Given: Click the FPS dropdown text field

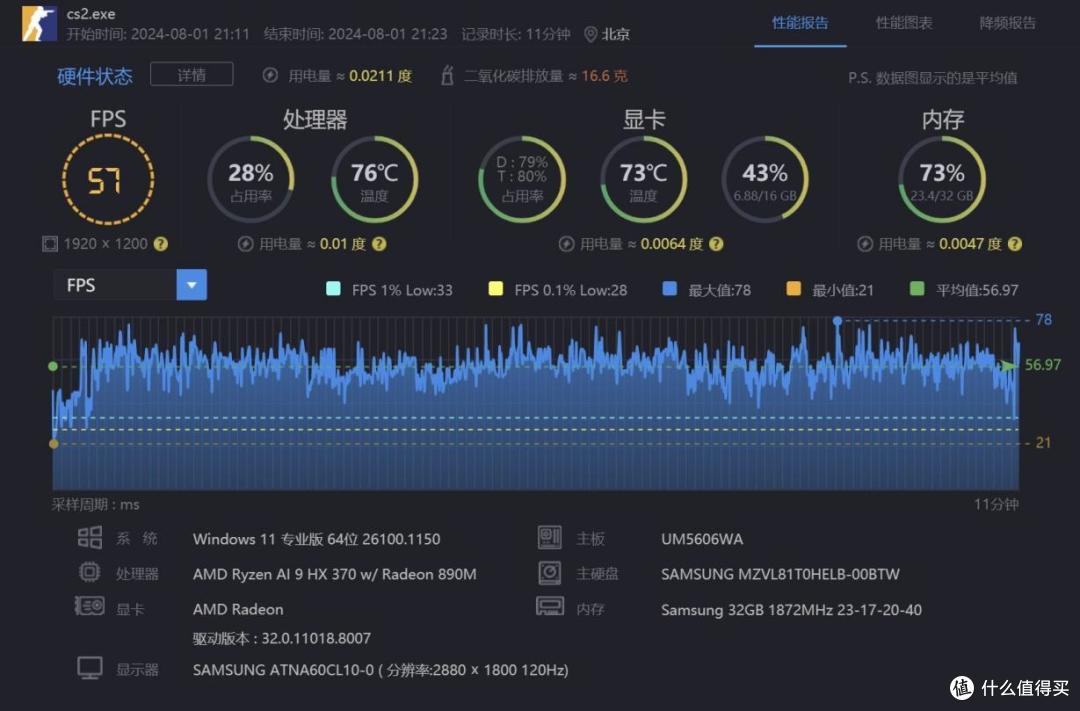Looking at the screenshot, I should tap(114, 285).
